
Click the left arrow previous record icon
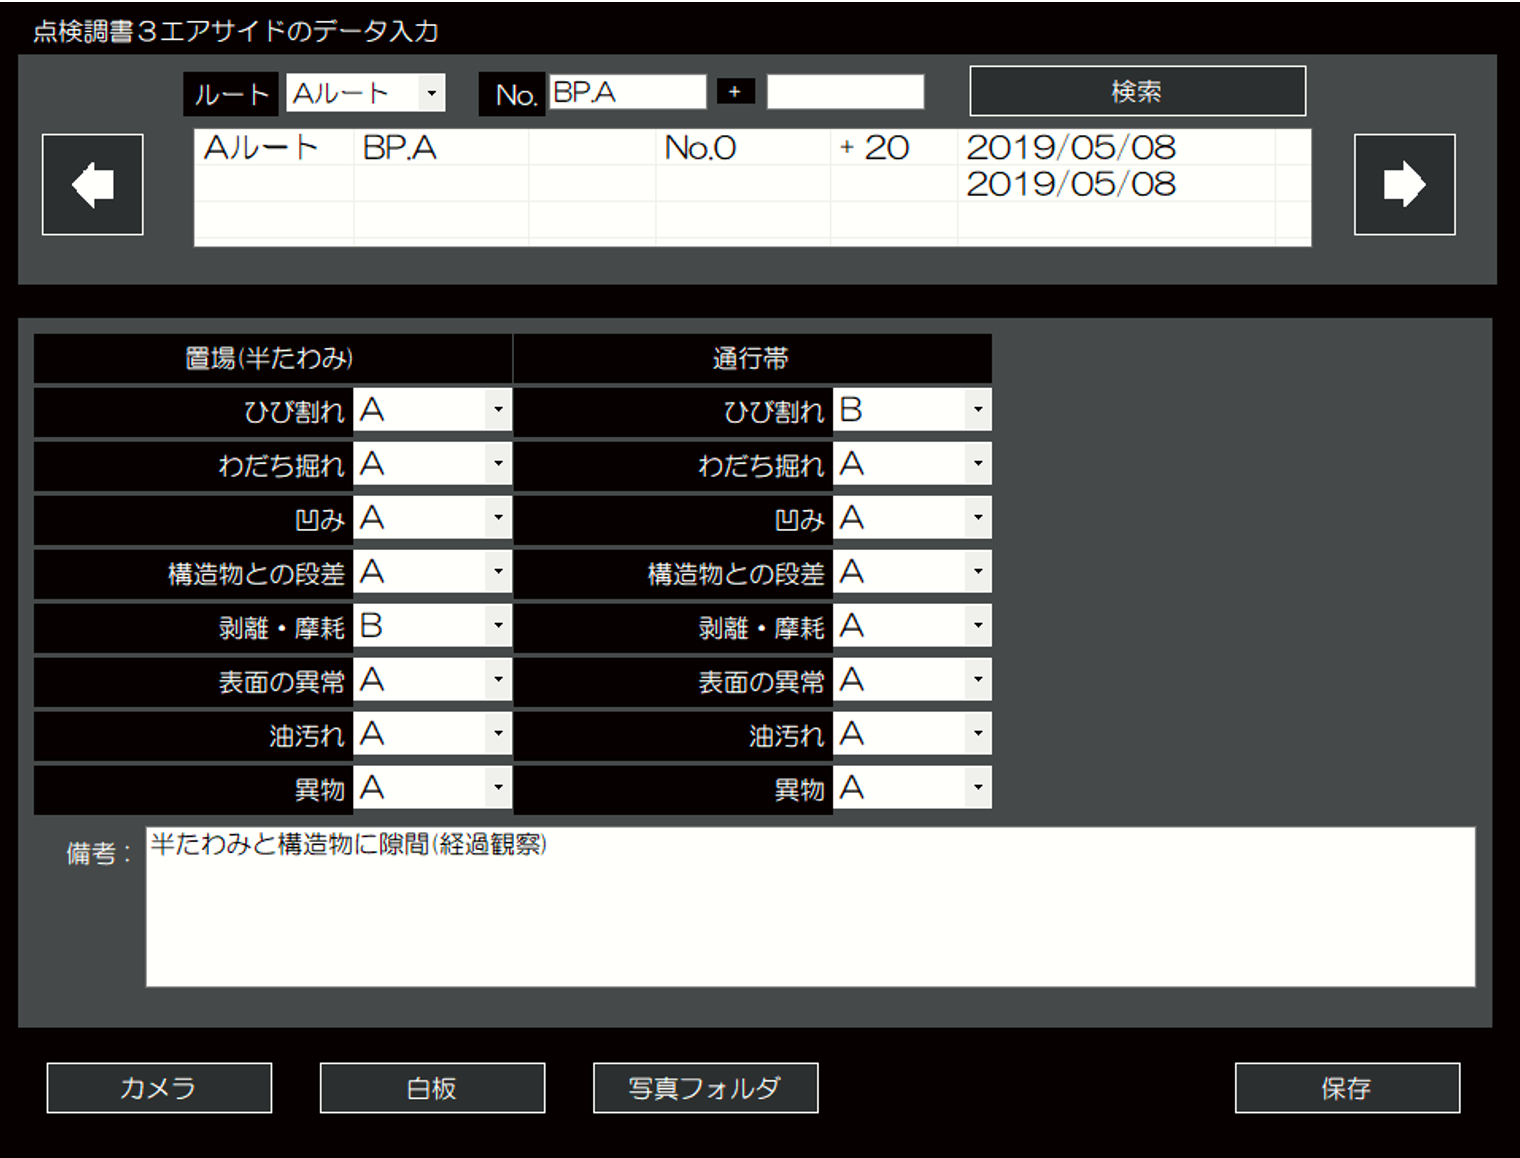(x=93, y=185)
